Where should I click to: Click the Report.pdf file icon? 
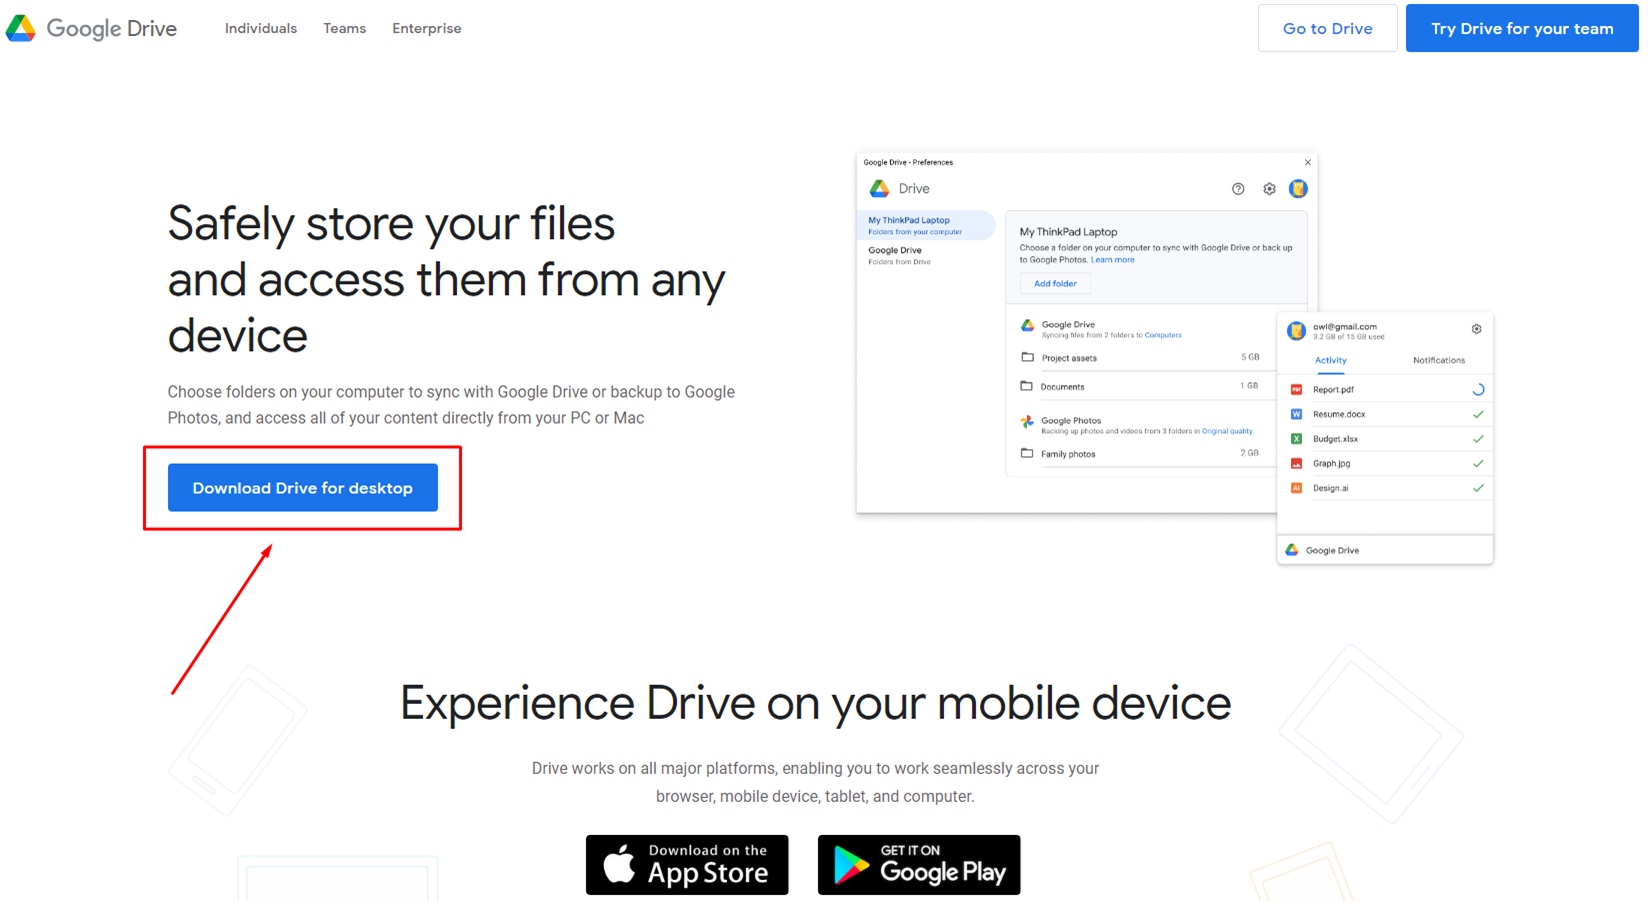(1296, 390)
